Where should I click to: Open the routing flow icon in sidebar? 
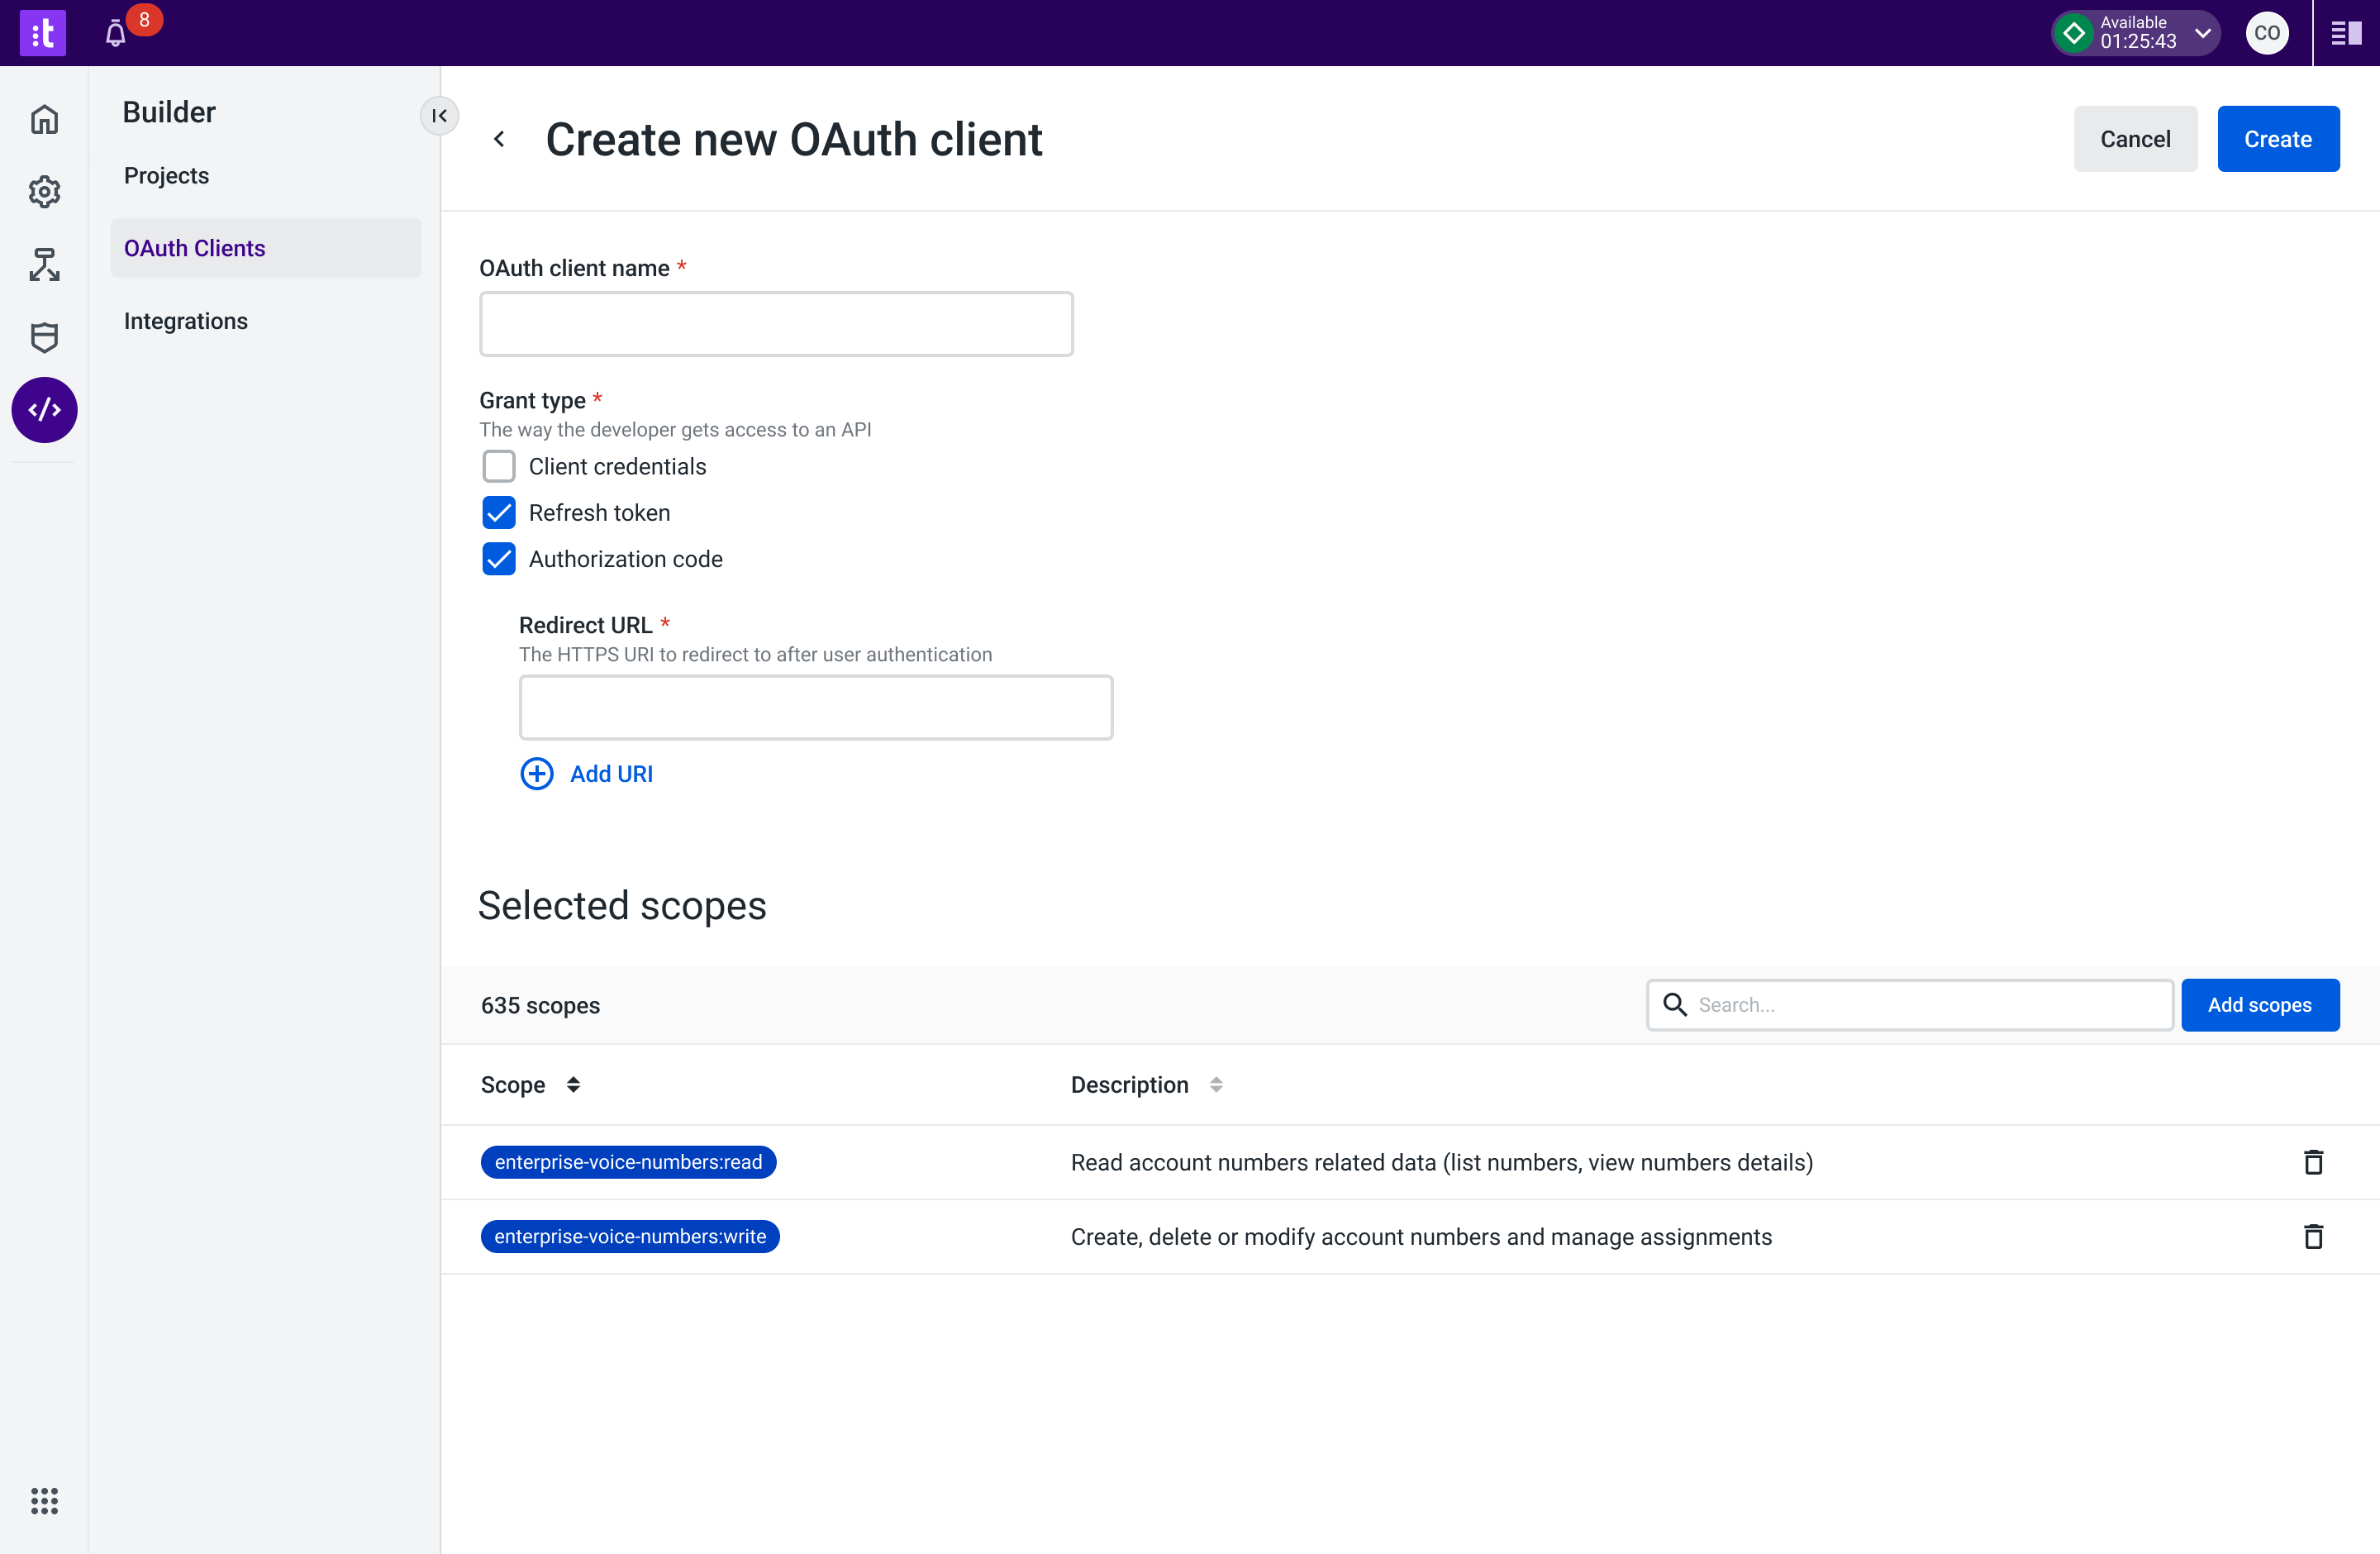click(44, 265)
